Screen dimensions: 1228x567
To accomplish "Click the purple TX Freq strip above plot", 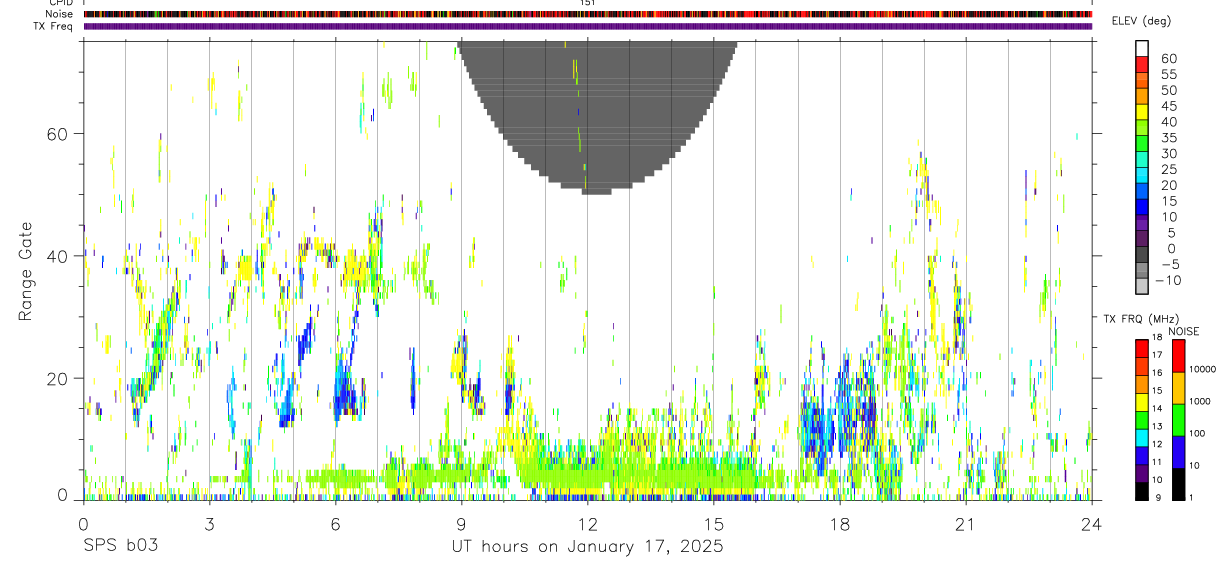I will pyautogui.click(x=588, y=26).
